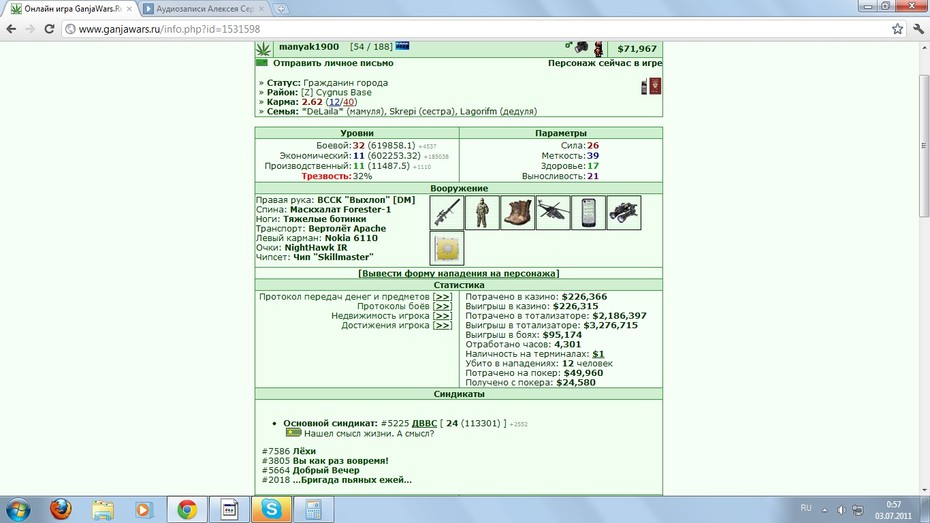This screenshot has width=930, height=523.
Task: Select the Онлайн игра GanjaWars tab
Action: tap(72, 9)
